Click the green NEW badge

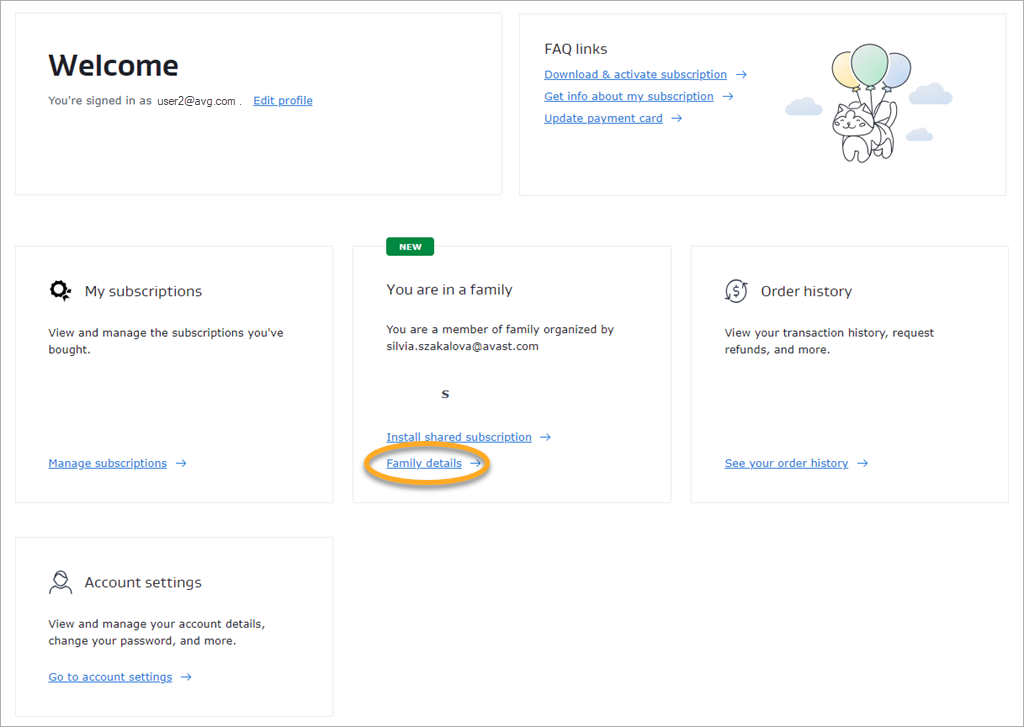(x=410, y=247)
